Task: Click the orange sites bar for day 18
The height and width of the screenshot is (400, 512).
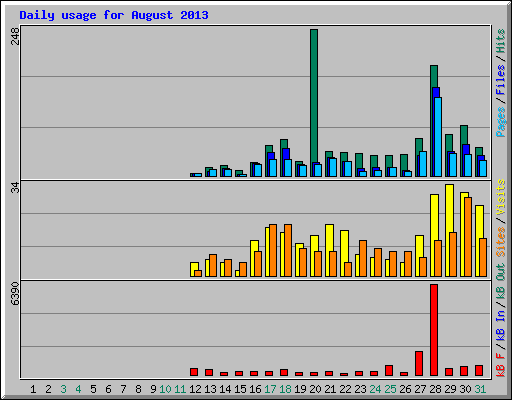Action: (288, 250)
